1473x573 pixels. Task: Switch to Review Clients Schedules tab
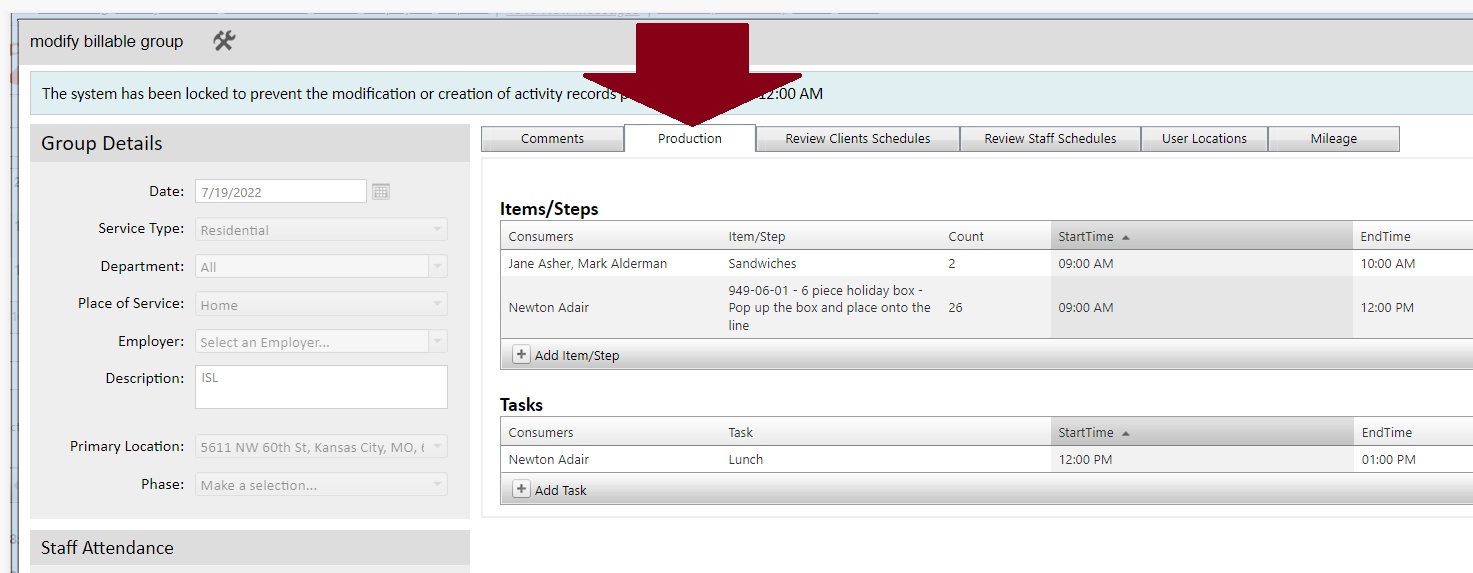tap(858, 139)
